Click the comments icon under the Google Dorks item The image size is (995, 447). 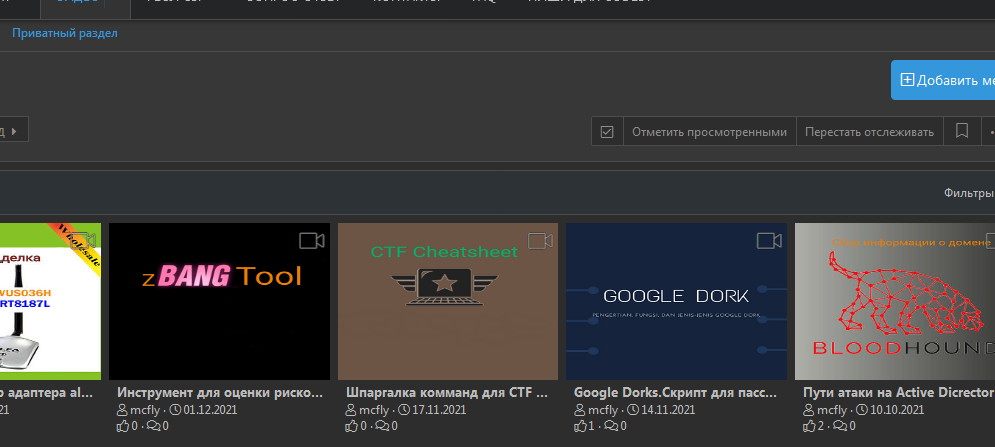coord(612,425)
